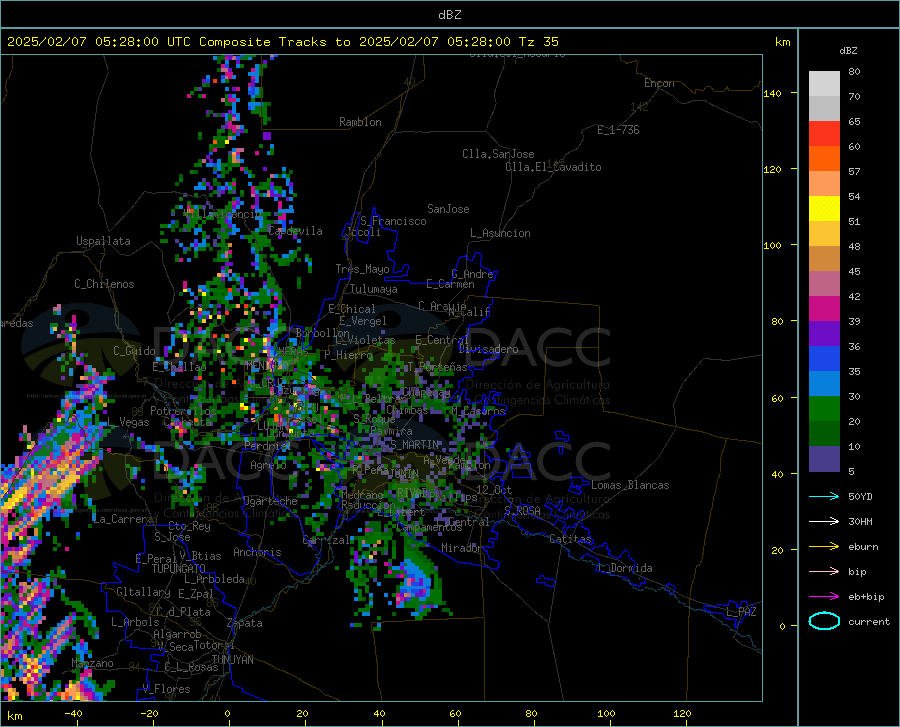Select the 65 dBZ red color swatch

[824, 134]
